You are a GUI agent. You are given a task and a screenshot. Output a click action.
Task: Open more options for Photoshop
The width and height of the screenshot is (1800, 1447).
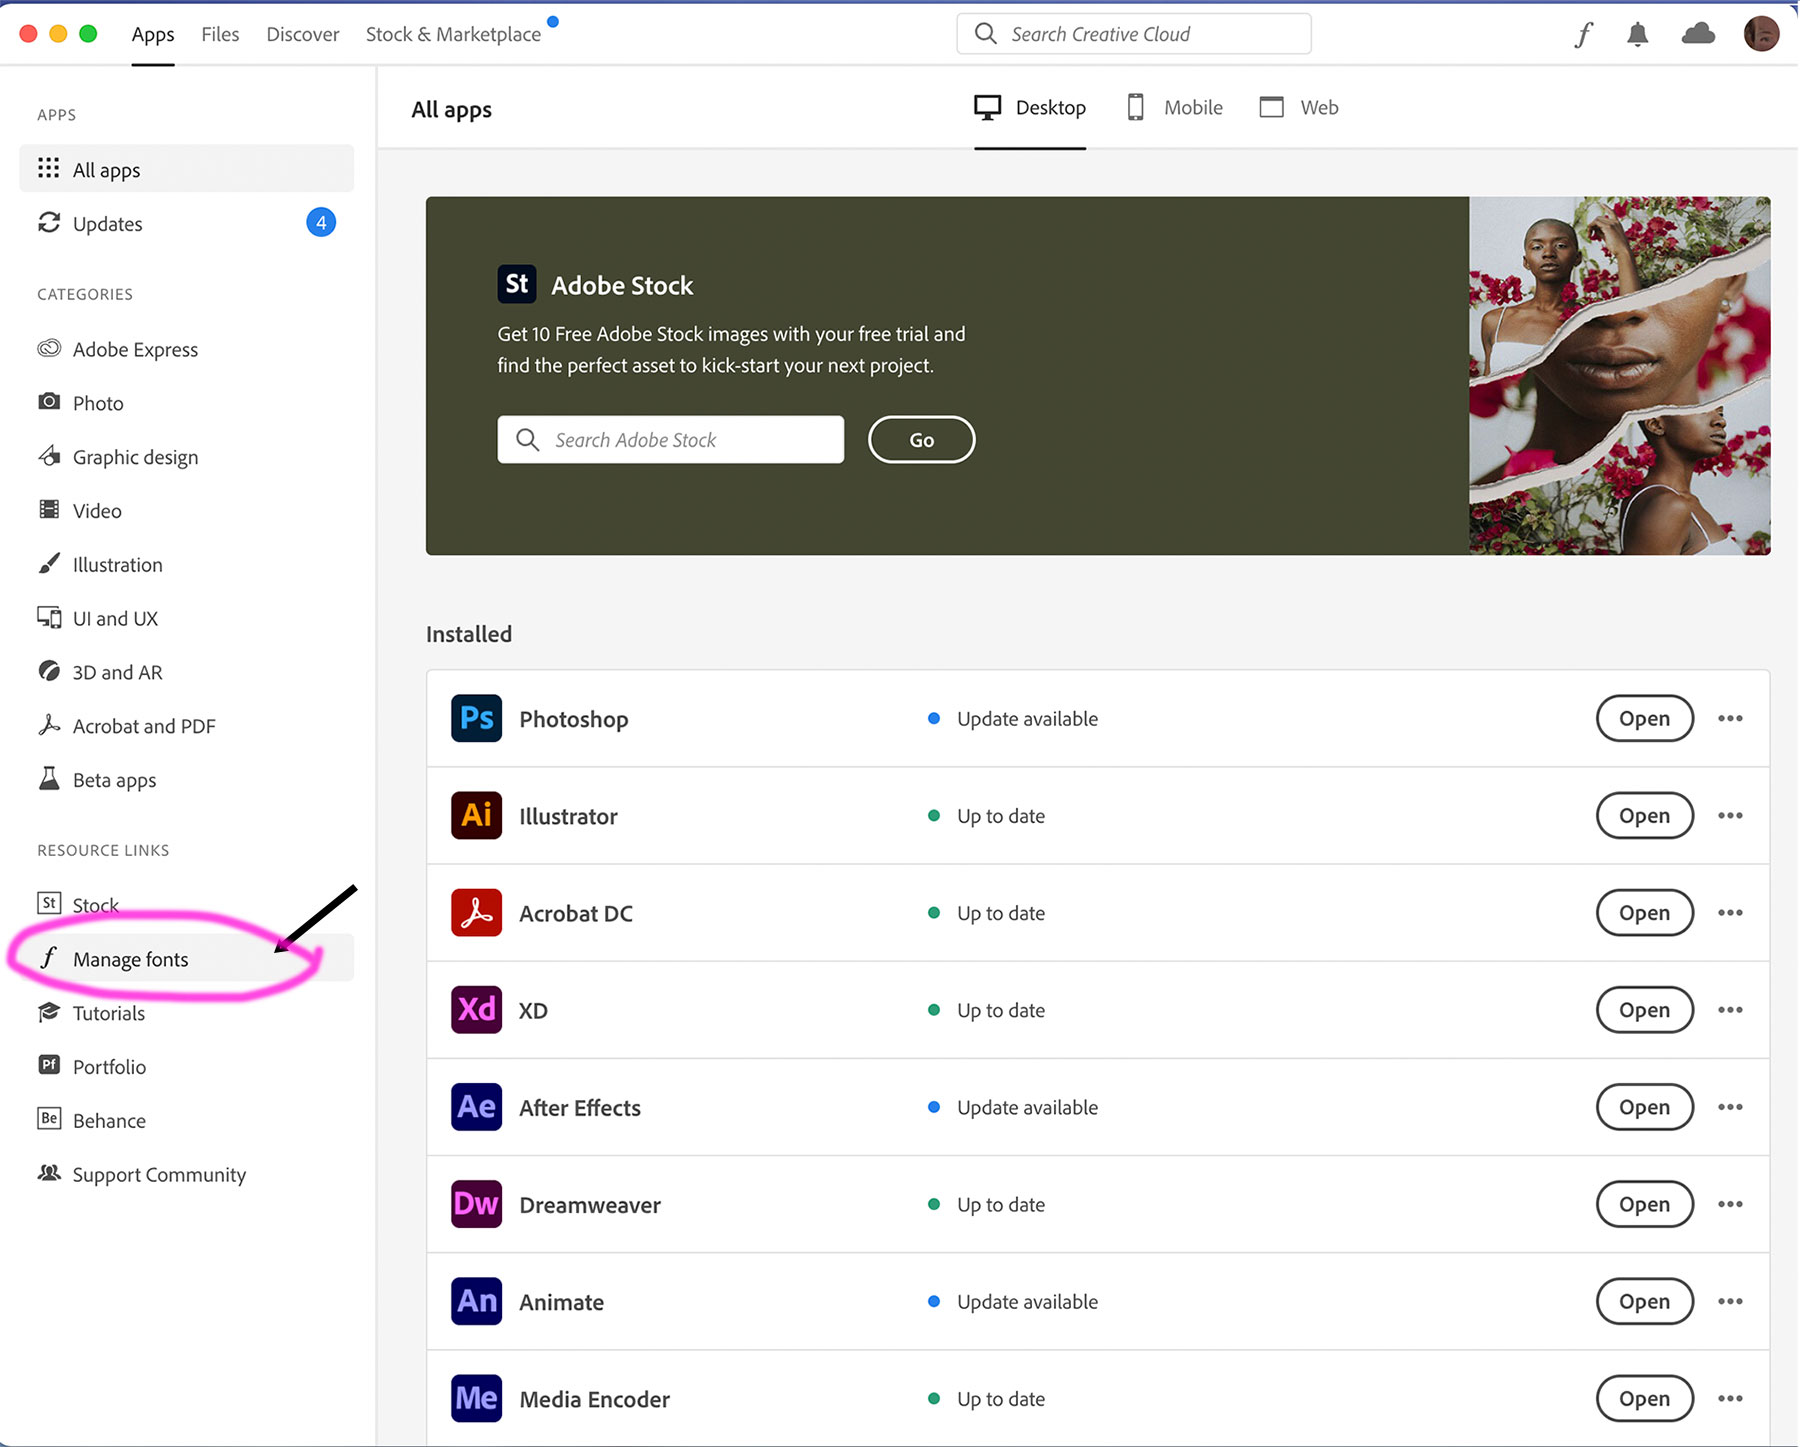click(1730, 719)
